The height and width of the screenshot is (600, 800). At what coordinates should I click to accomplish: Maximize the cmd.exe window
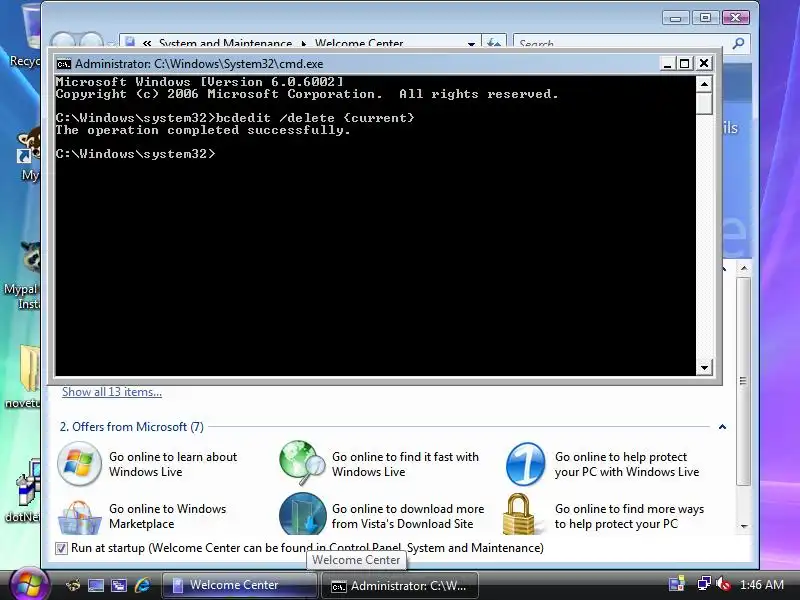pyautogui.click(x=685, y=63)
